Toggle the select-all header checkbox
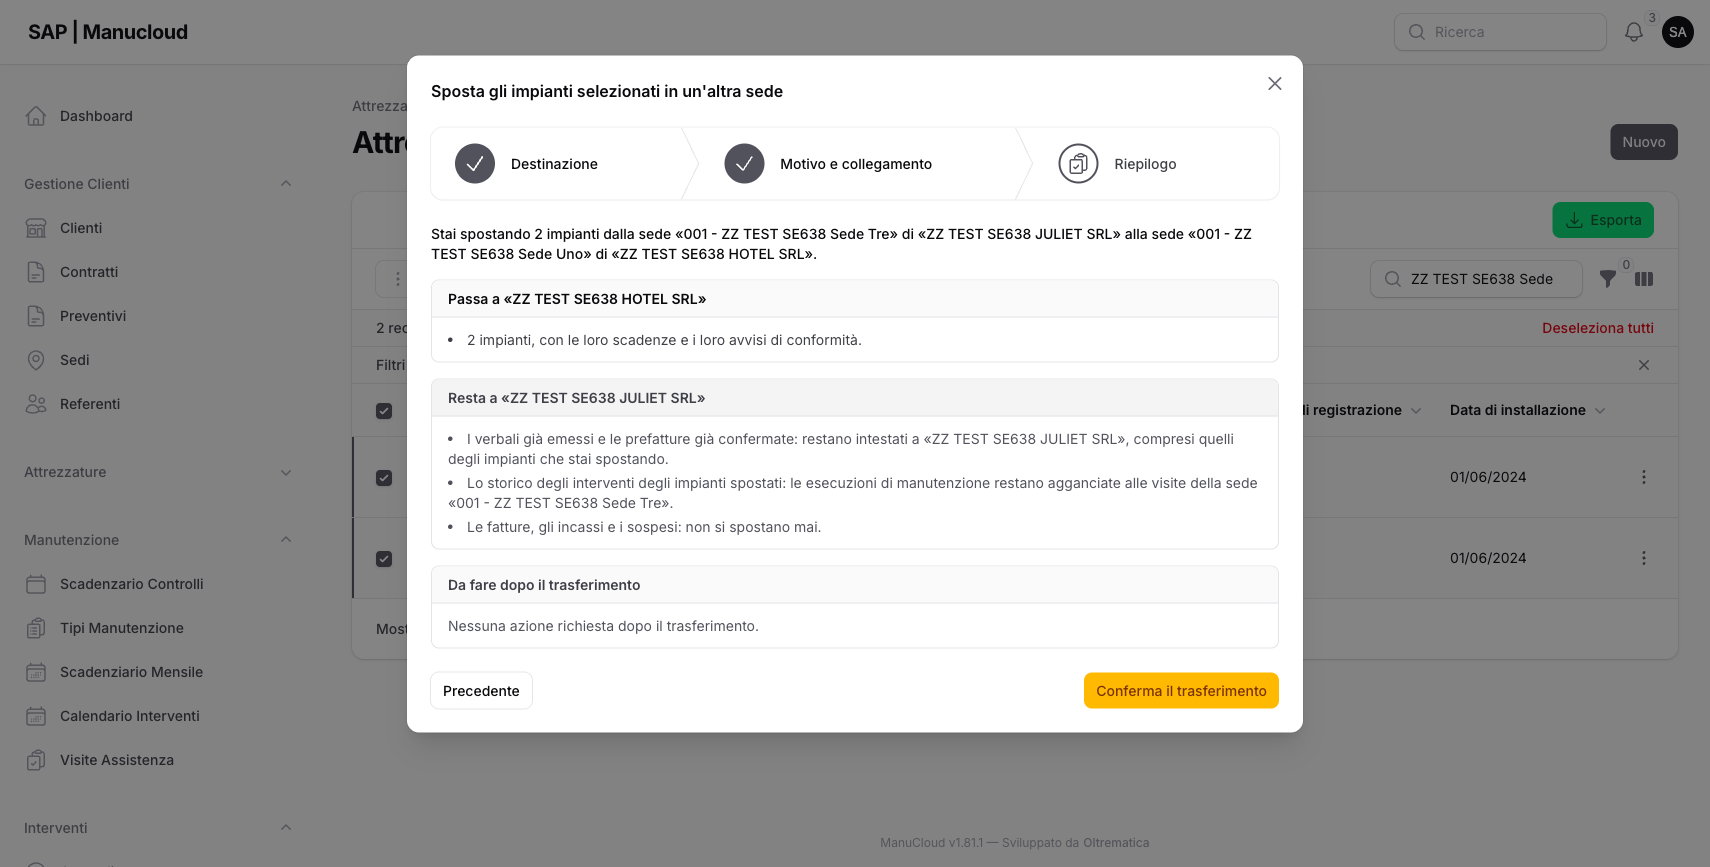The height and width of the screenshot is (867, 1710). click(x=384, y=411)
